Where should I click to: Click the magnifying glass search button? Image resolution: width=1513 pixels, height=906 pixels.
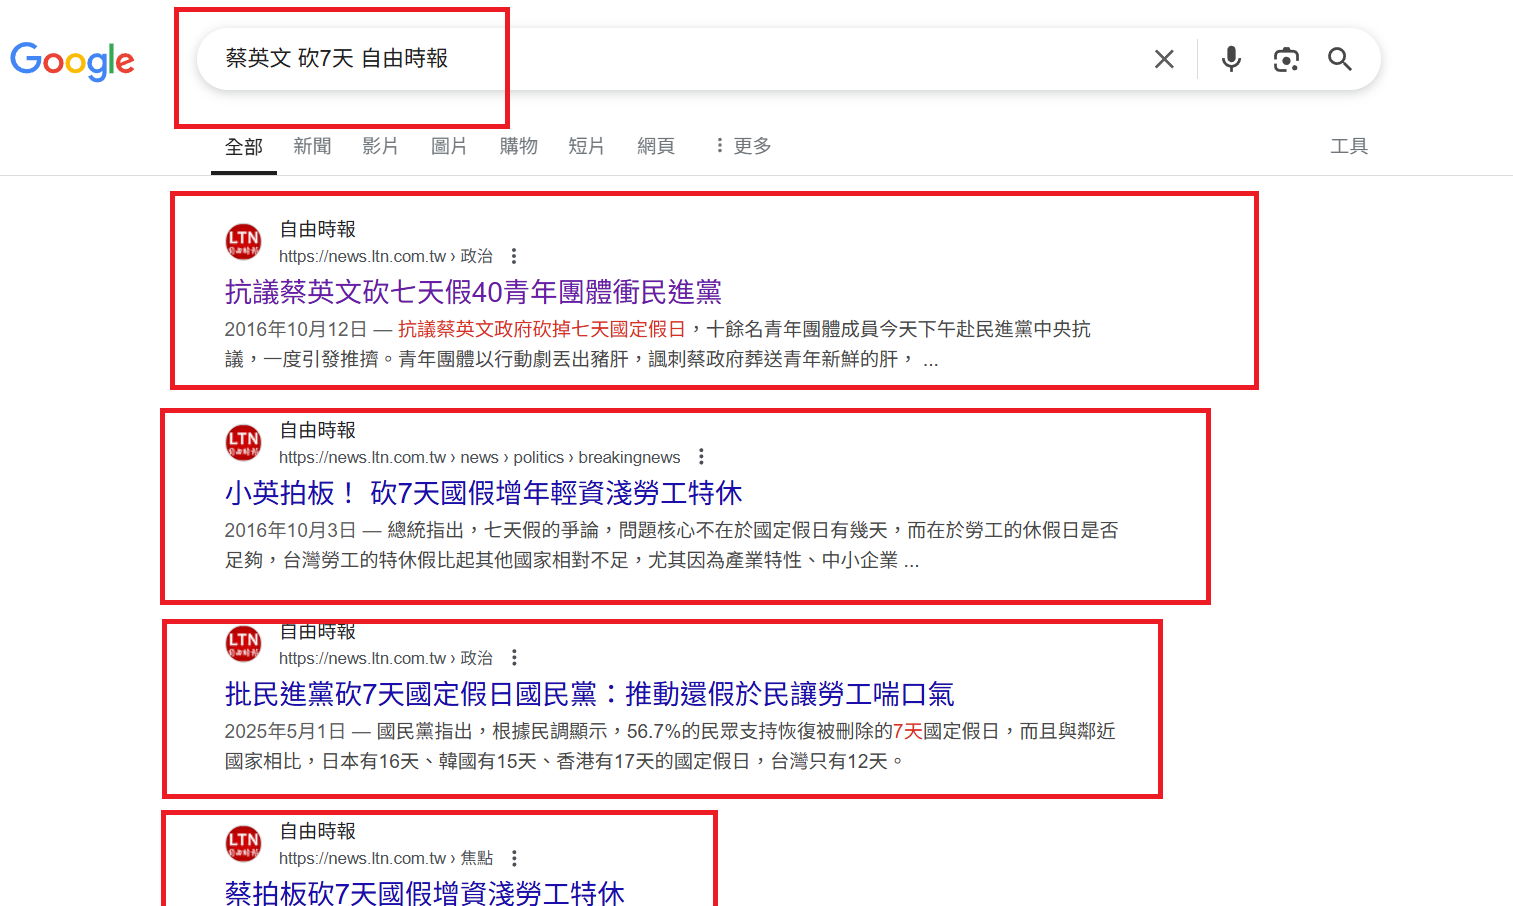pyautogui.click(x=1340, y=59)
